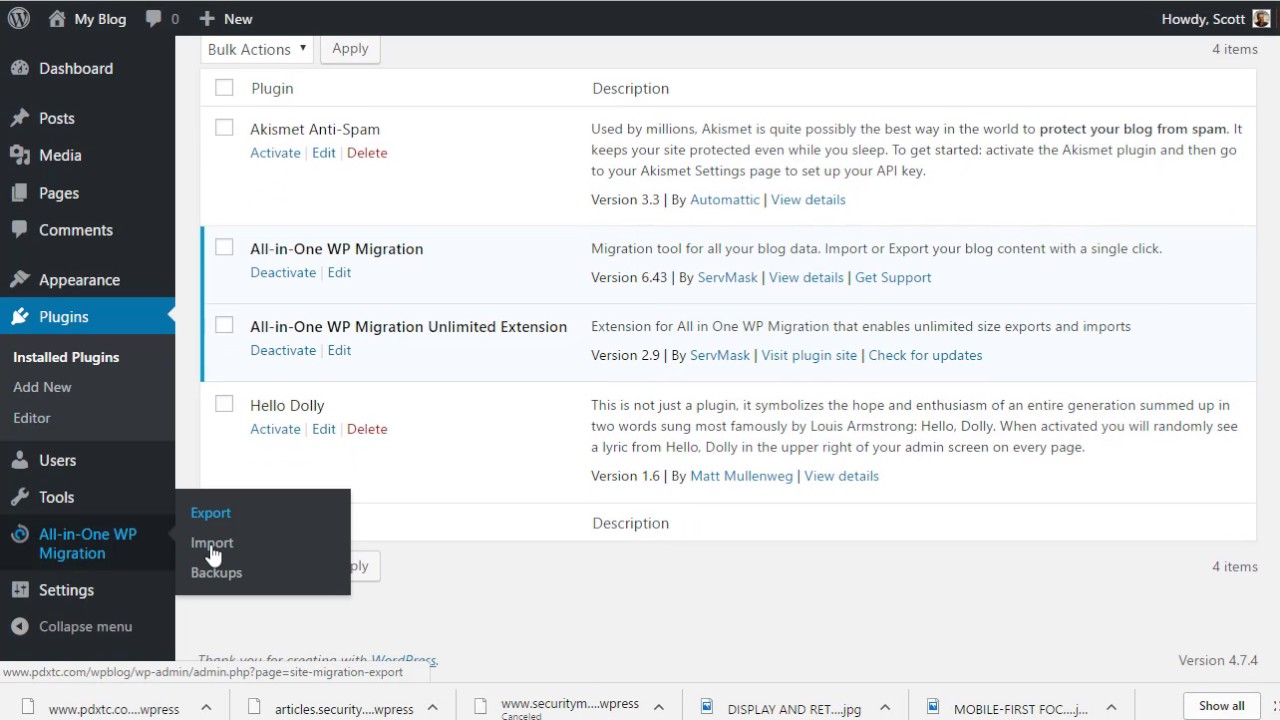
Task: Expand MOBILE-FIRST FOC download options chevron
Action: click(x=1111, y=708)
